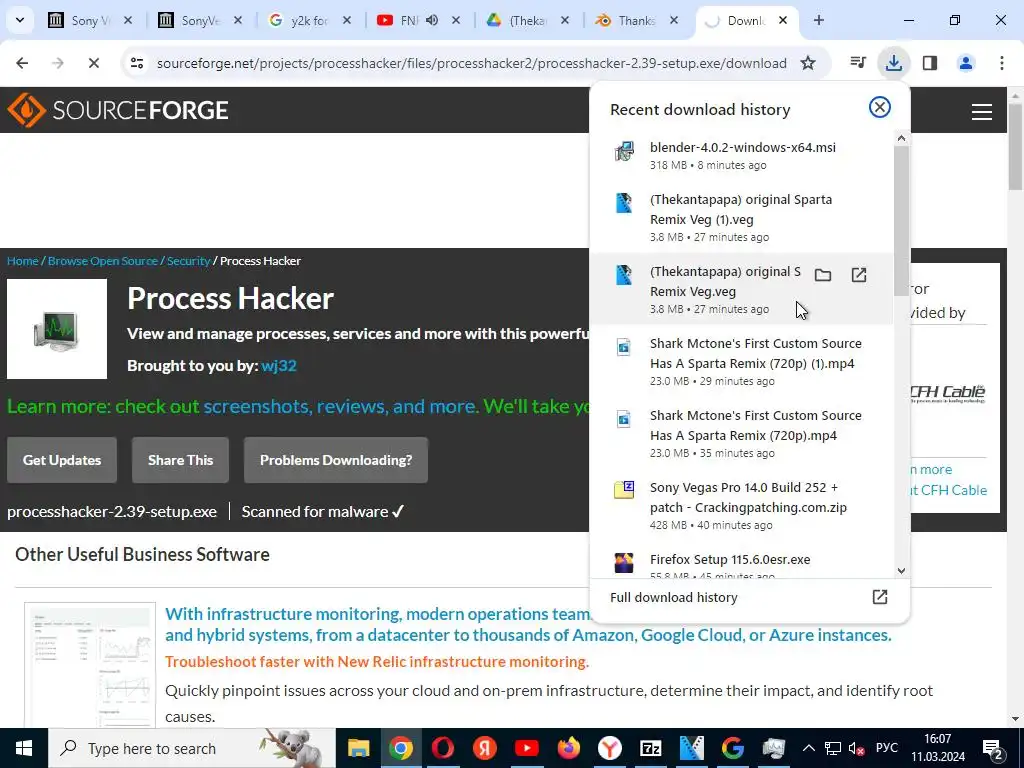1024x768 pixels.
Task: Open Opera browser from taskbar
Action: click(442, 748)
